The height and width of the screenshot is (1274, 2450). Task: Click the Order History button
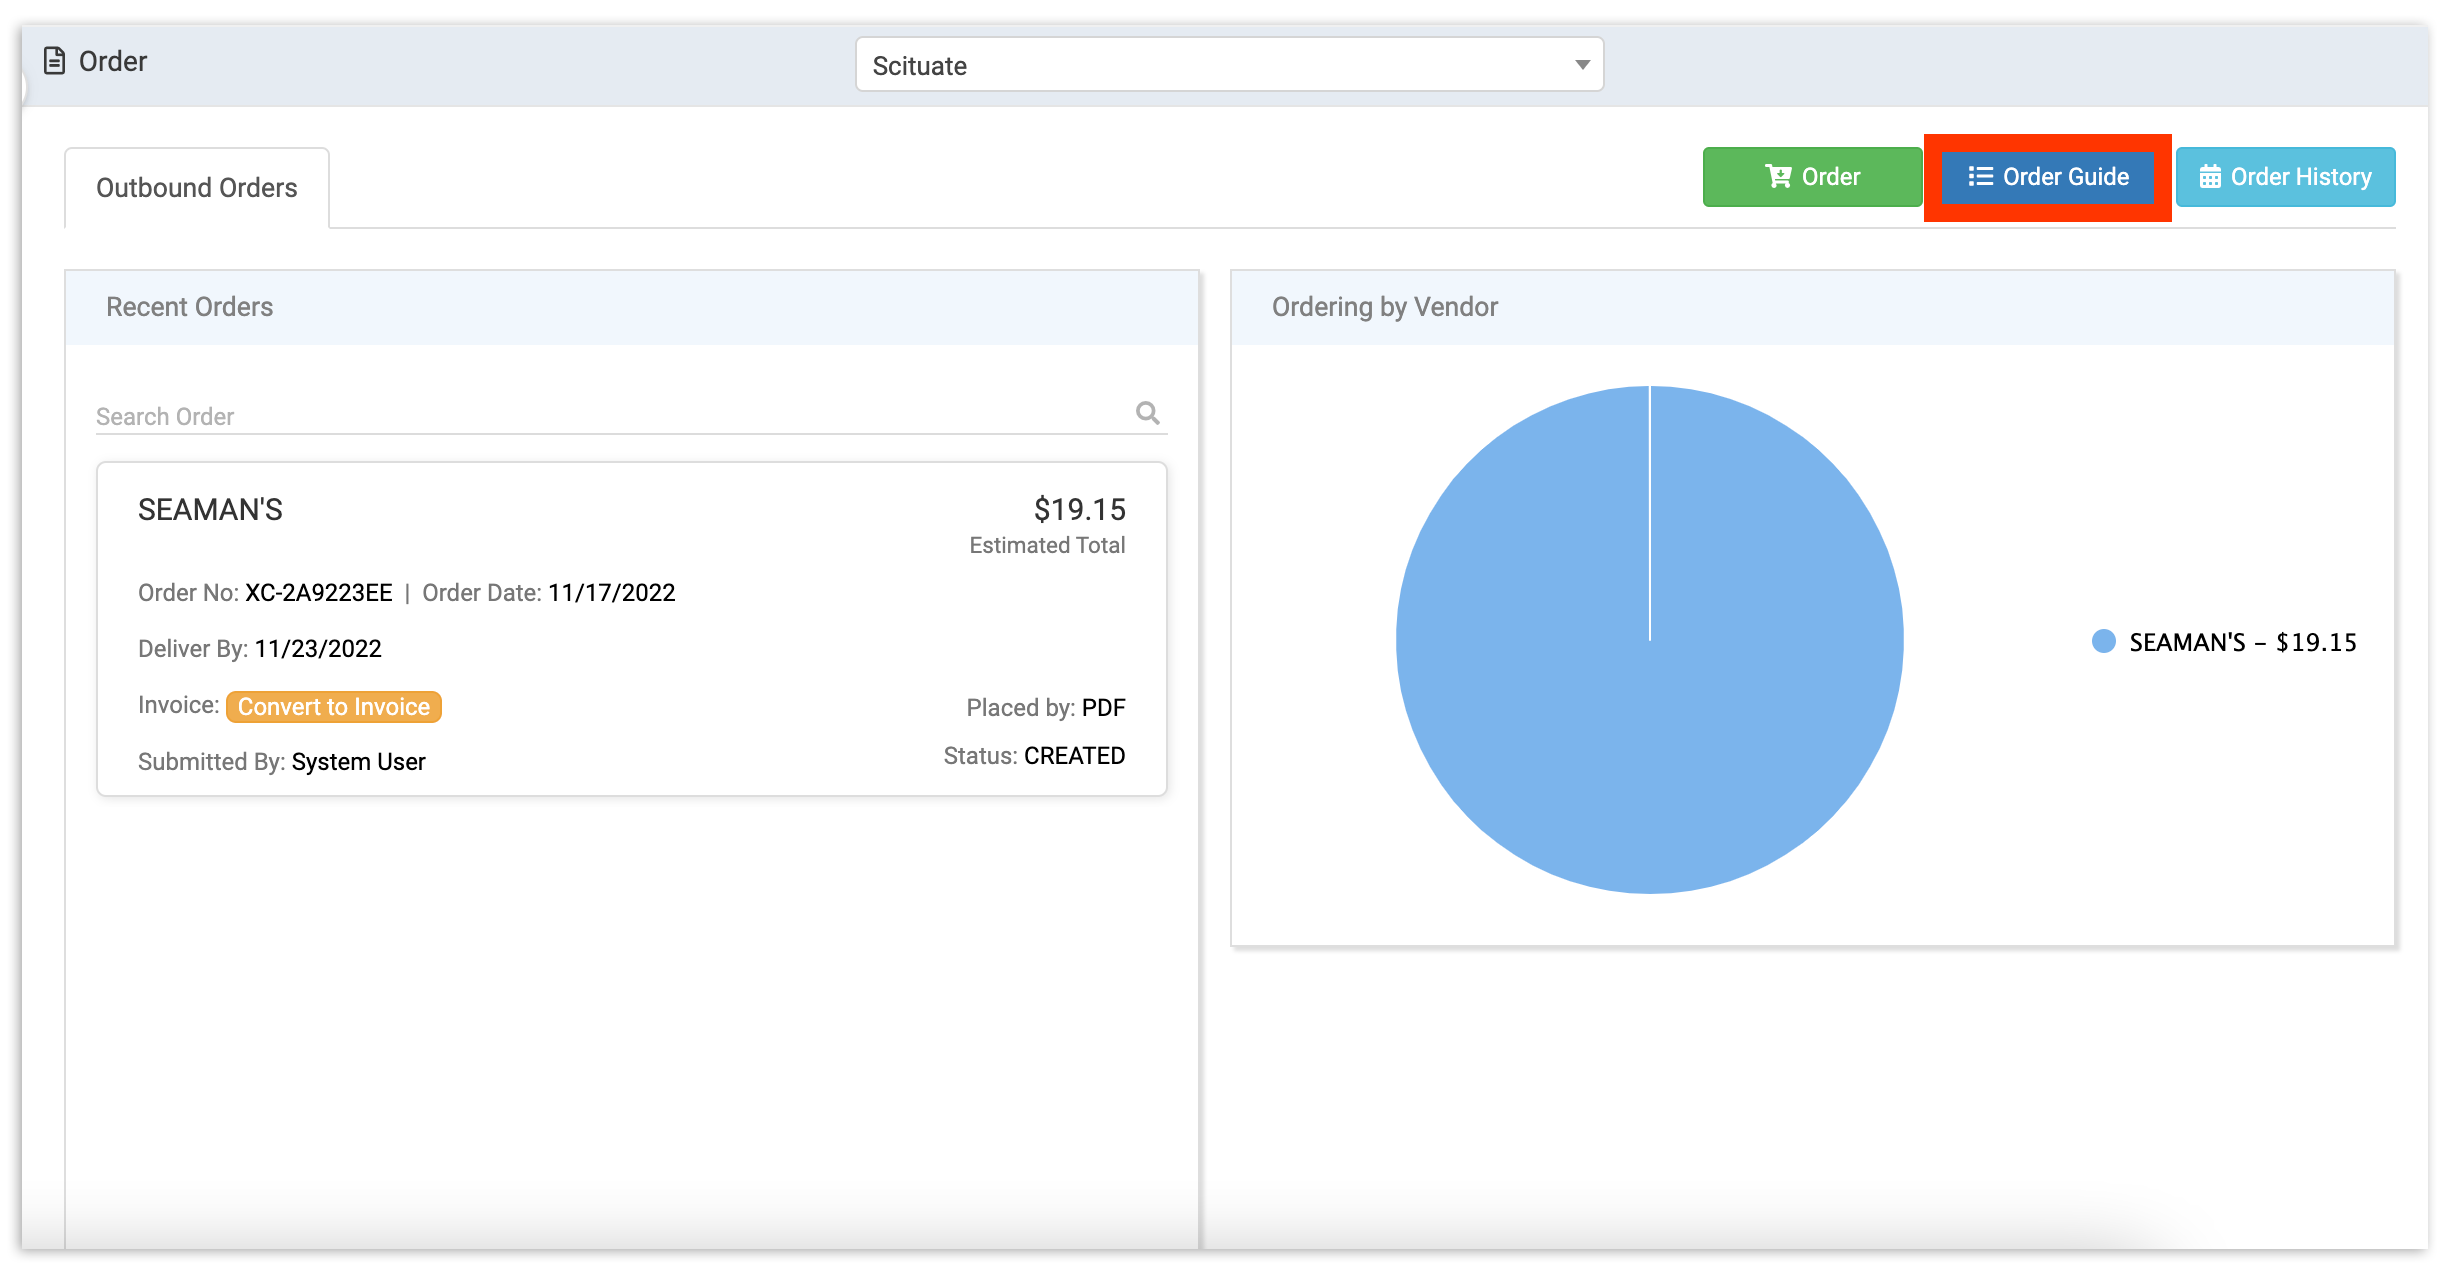[2286, 177]
